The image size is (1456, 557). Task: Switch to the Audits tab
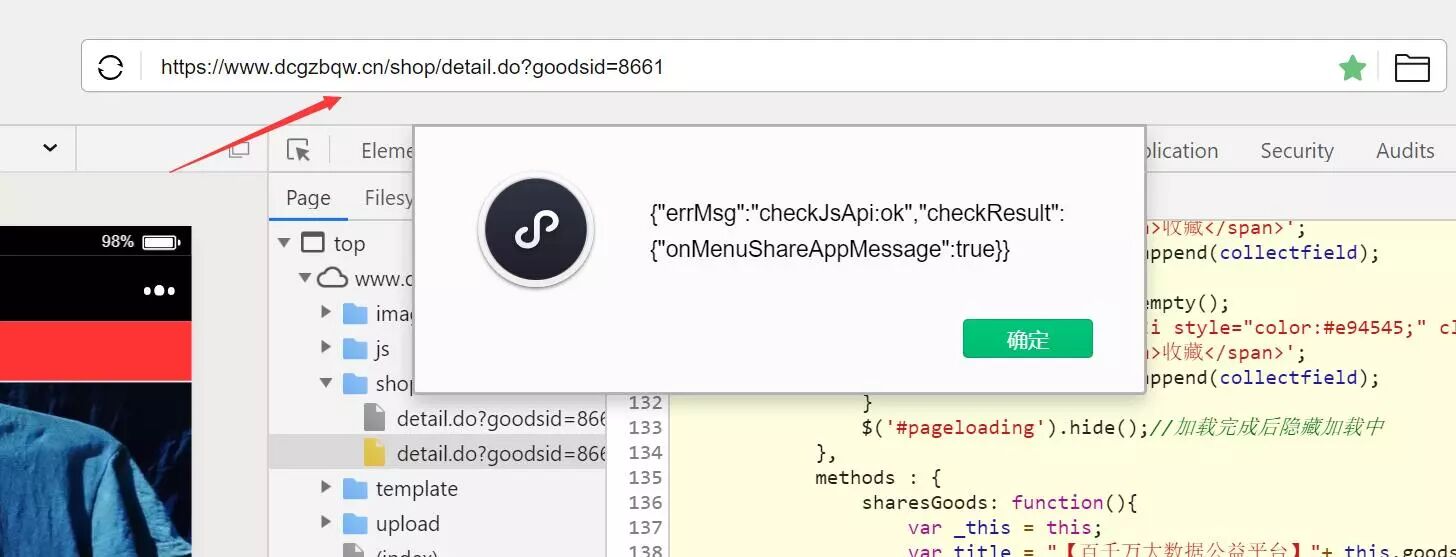[1404, 150]
